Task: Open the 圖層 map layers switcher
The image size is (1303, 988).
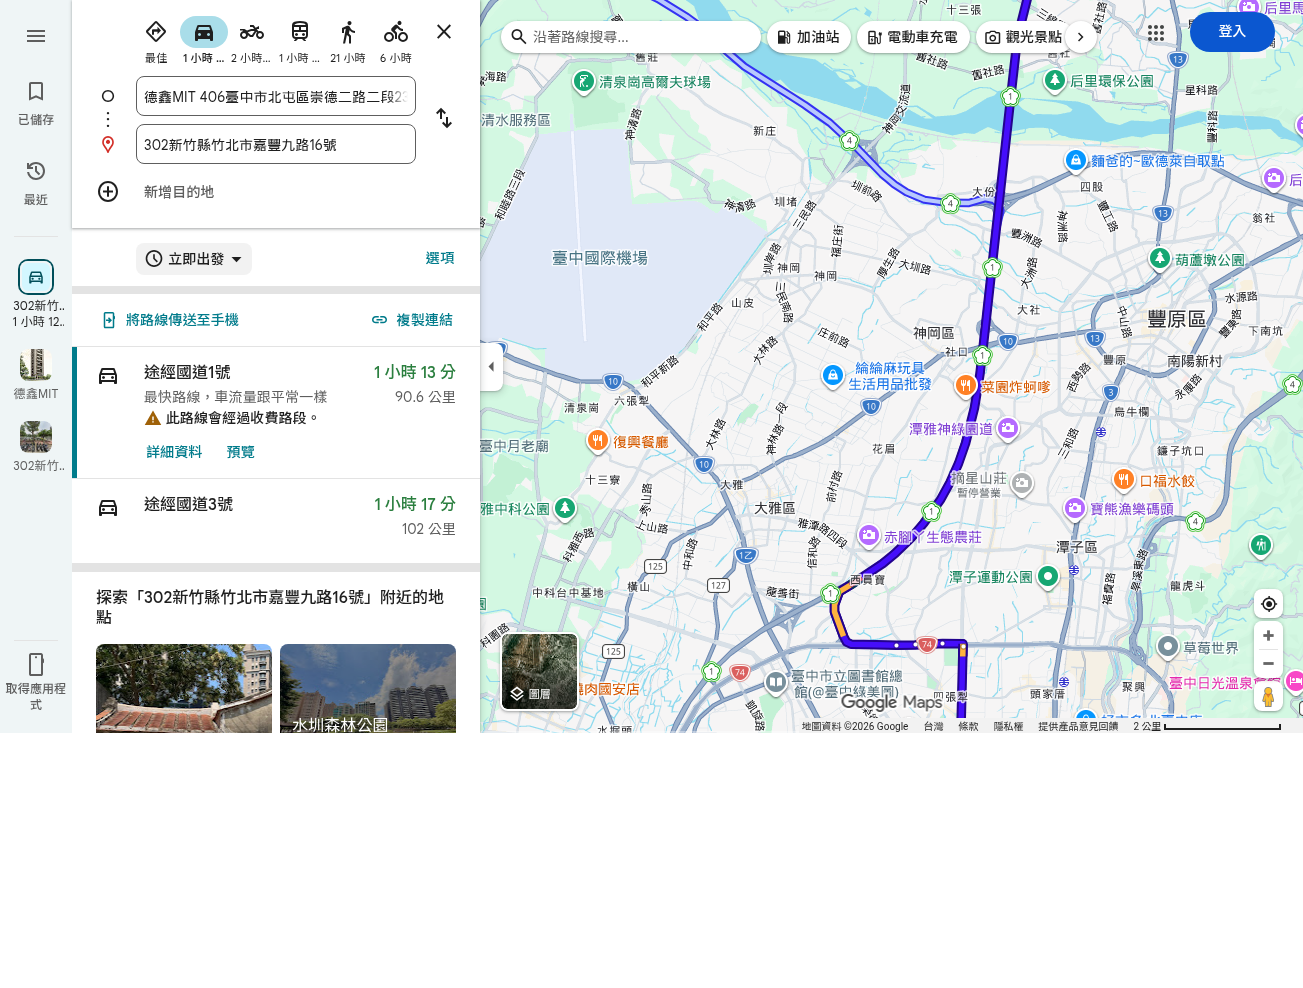Action: pos(539,671)
